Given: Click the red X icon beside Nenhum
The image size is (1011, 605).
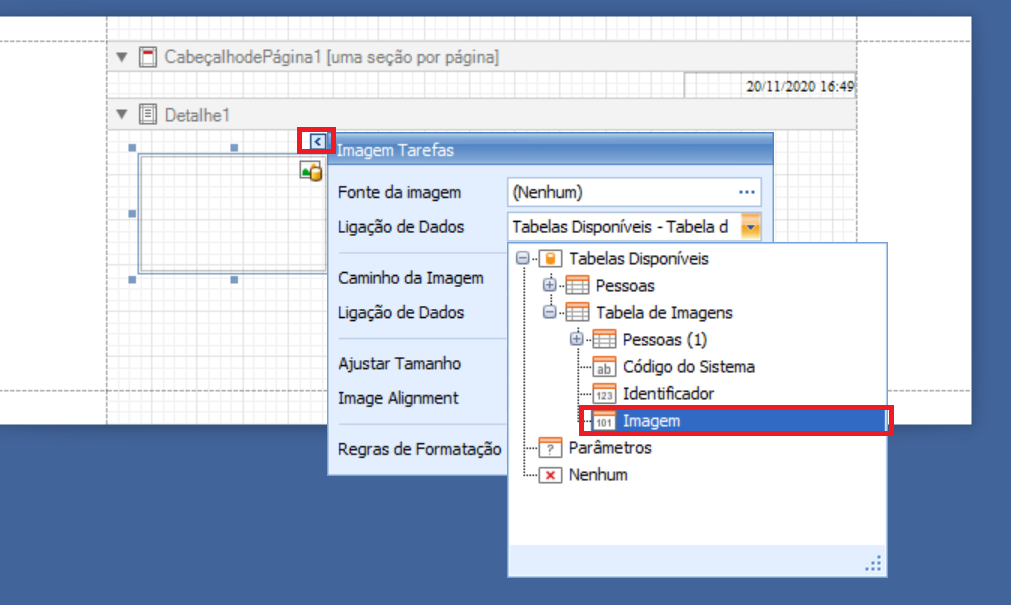Looking at the screenshot, I should (550, 475).
